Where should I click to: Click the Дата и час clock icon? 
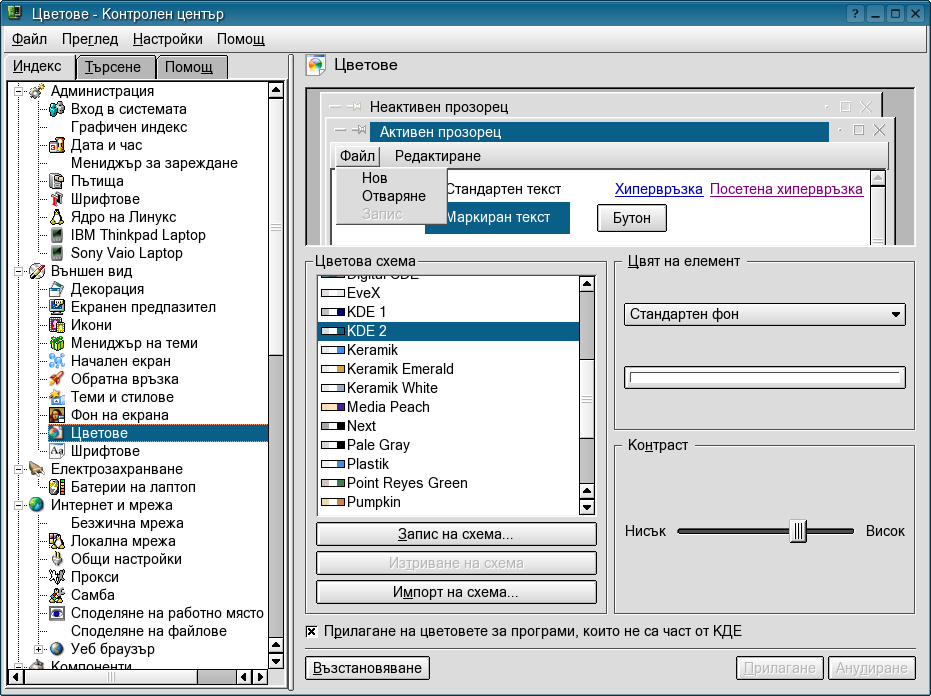57,145
